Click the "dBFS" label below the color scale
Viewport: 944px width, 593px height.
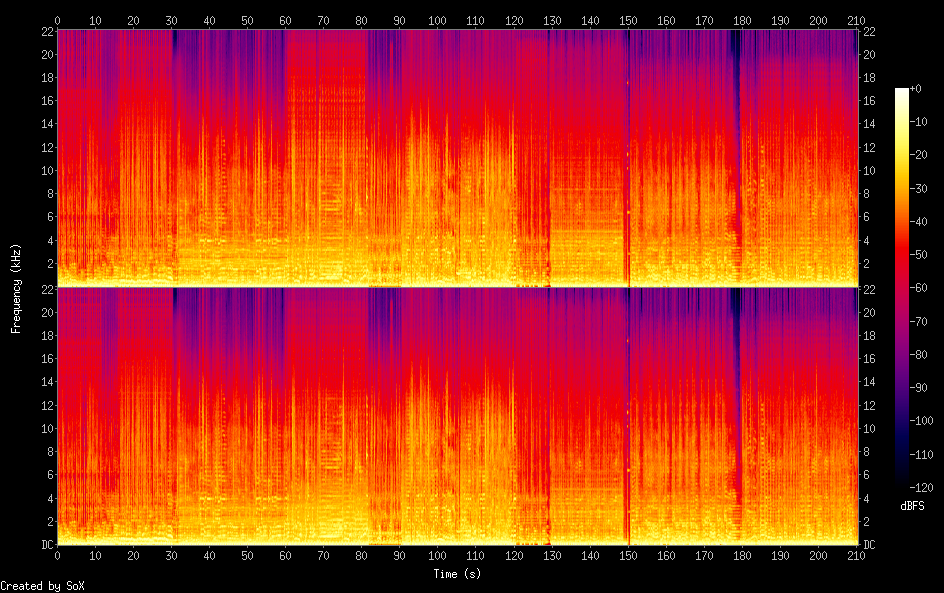(x=912, y=506)
